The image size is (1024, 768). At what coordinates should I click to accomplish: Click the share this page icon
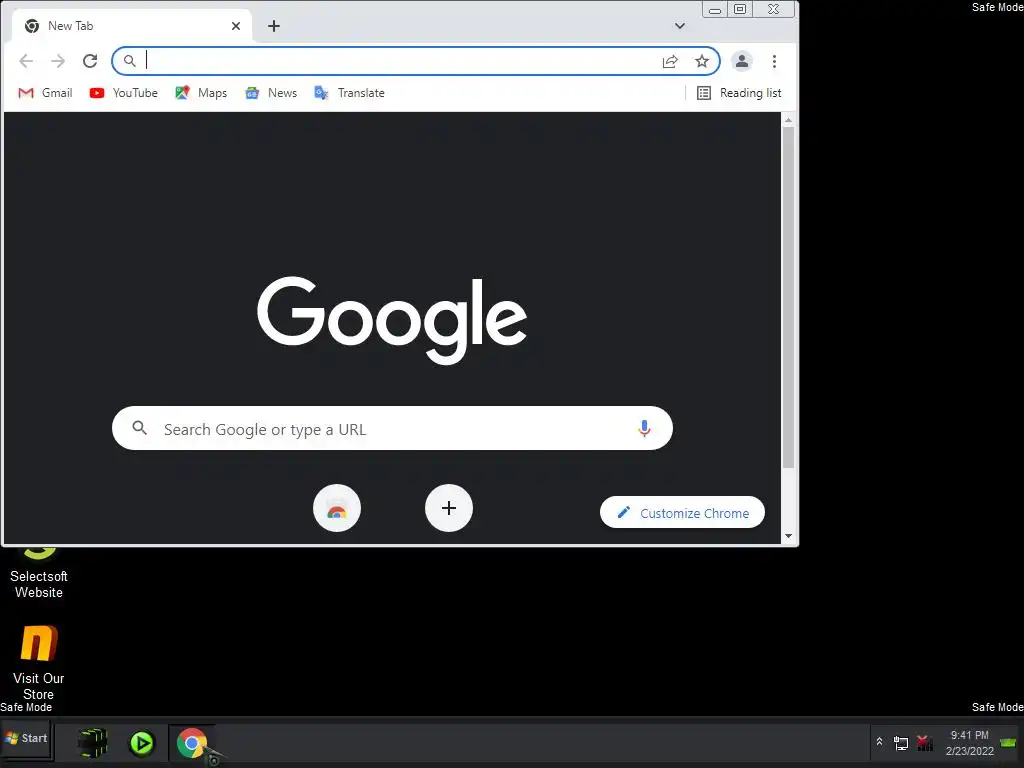[x=670, y=61]
